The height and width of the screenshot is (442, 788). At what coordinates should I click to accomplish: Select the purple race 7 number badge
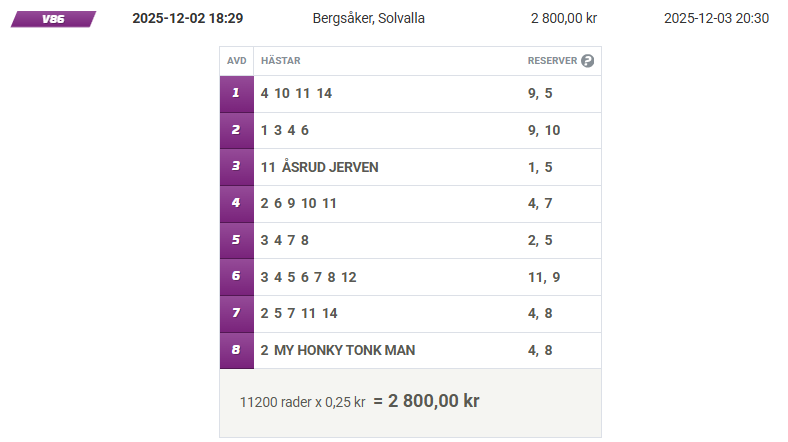tap(236, 313)
